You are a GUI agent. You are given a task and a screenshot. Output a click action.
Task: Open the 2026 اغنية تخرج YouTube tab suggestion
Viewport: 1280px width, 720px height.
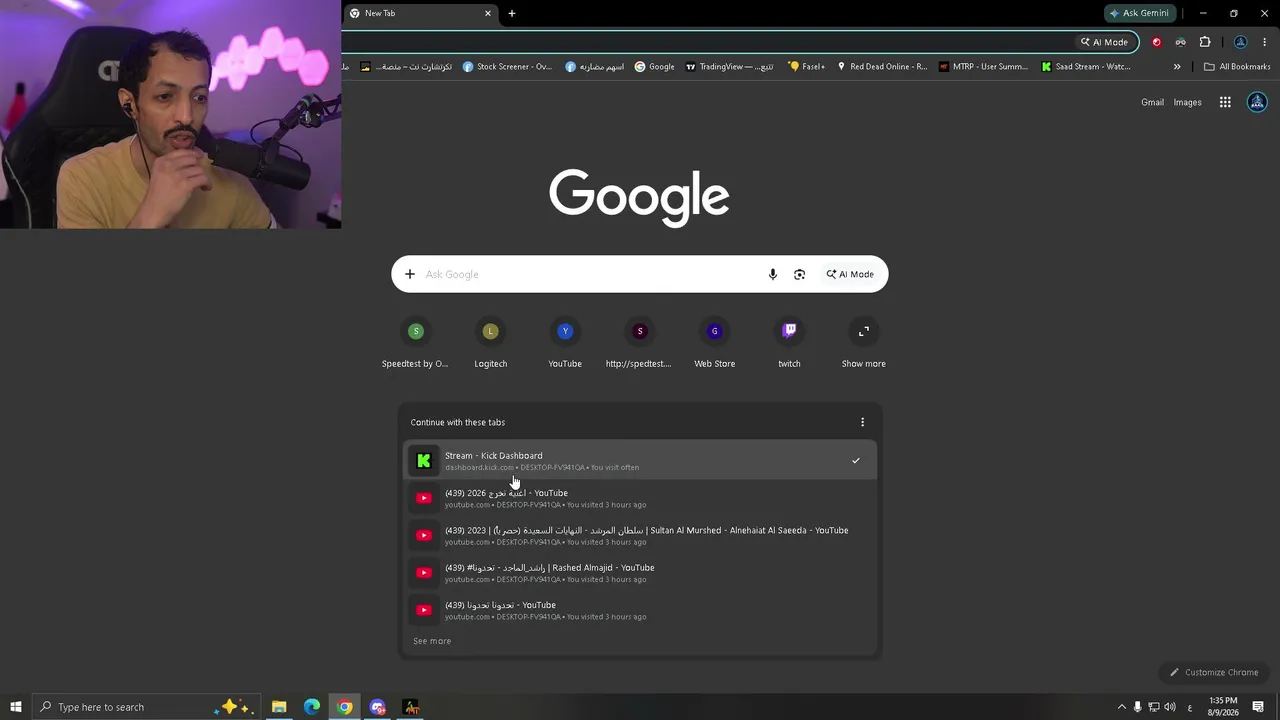click(640, 498)
